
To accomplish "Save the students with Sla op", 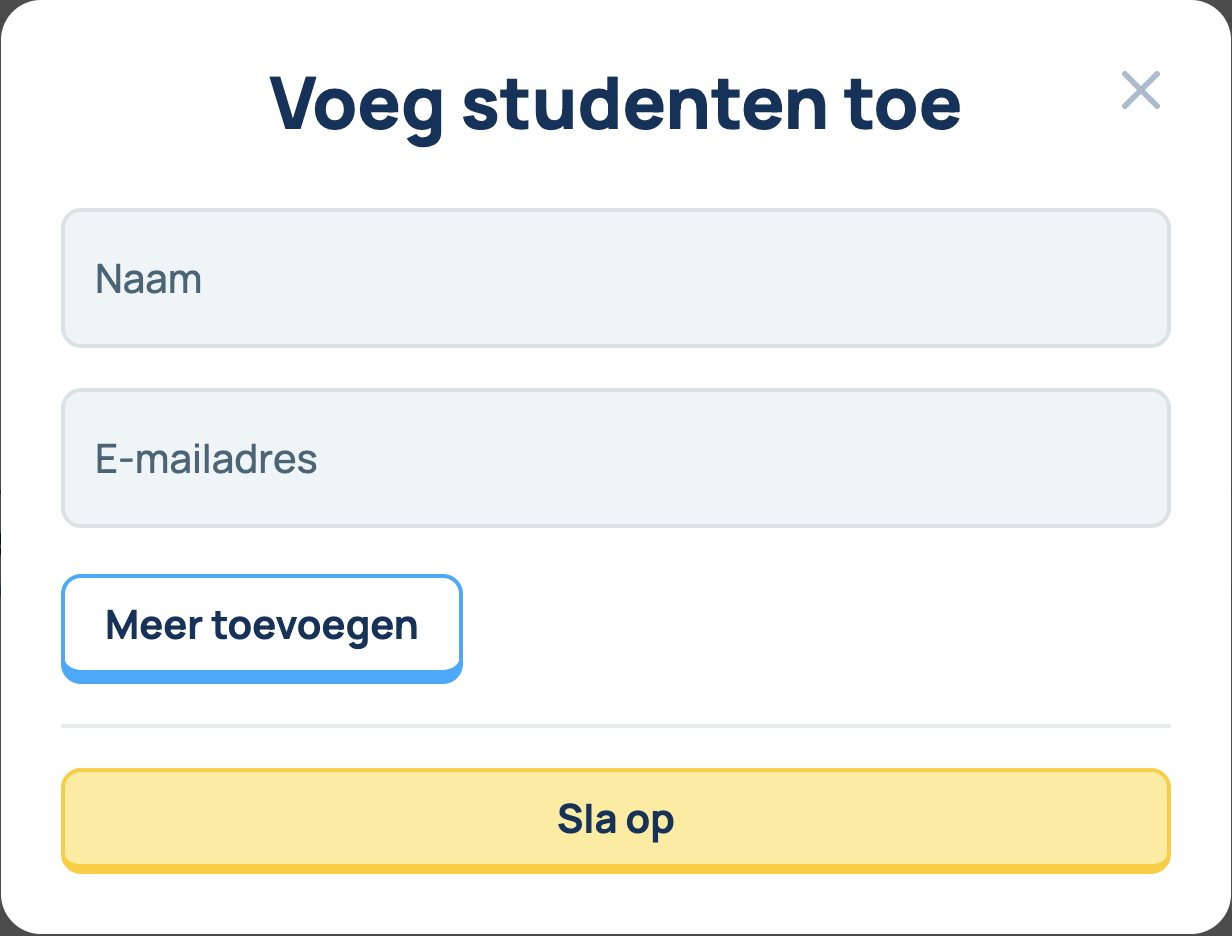I will pyautogui.click(x=615, y=820).
